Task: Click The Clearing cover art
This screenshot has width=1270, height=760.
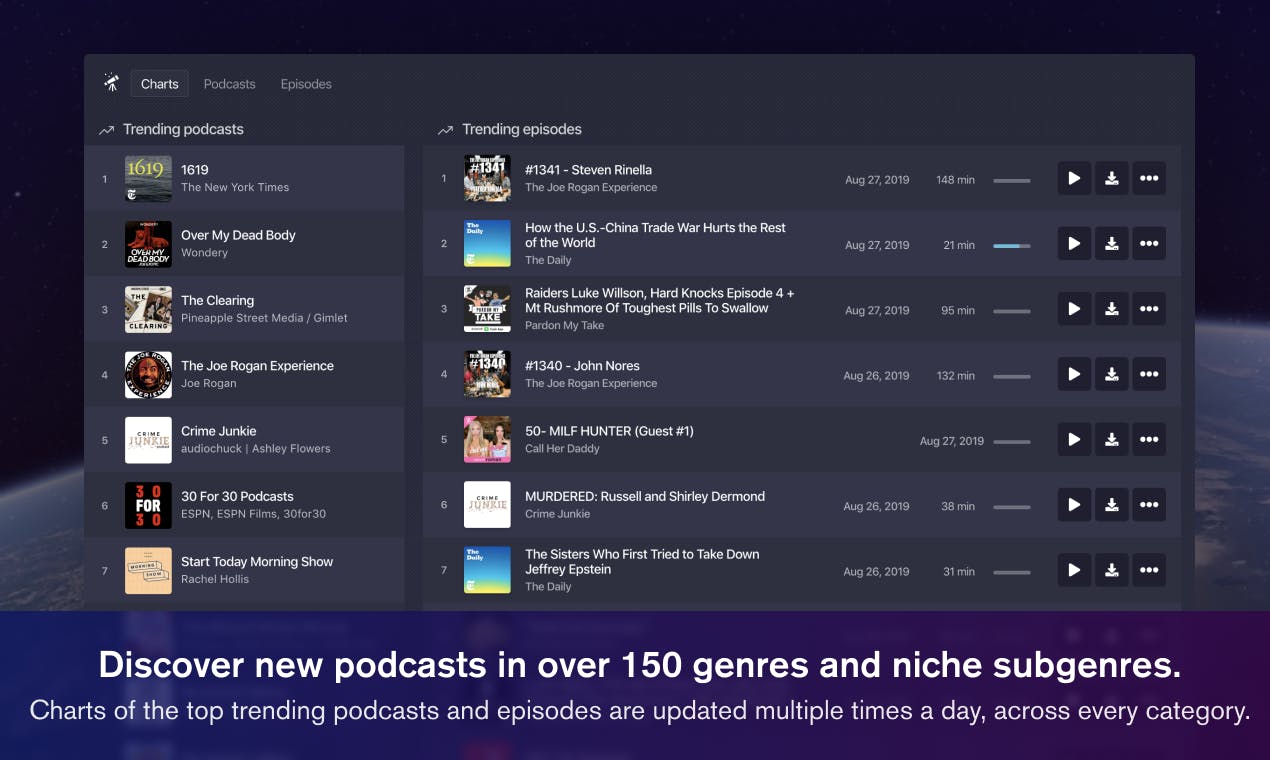Action: [148, 309]
